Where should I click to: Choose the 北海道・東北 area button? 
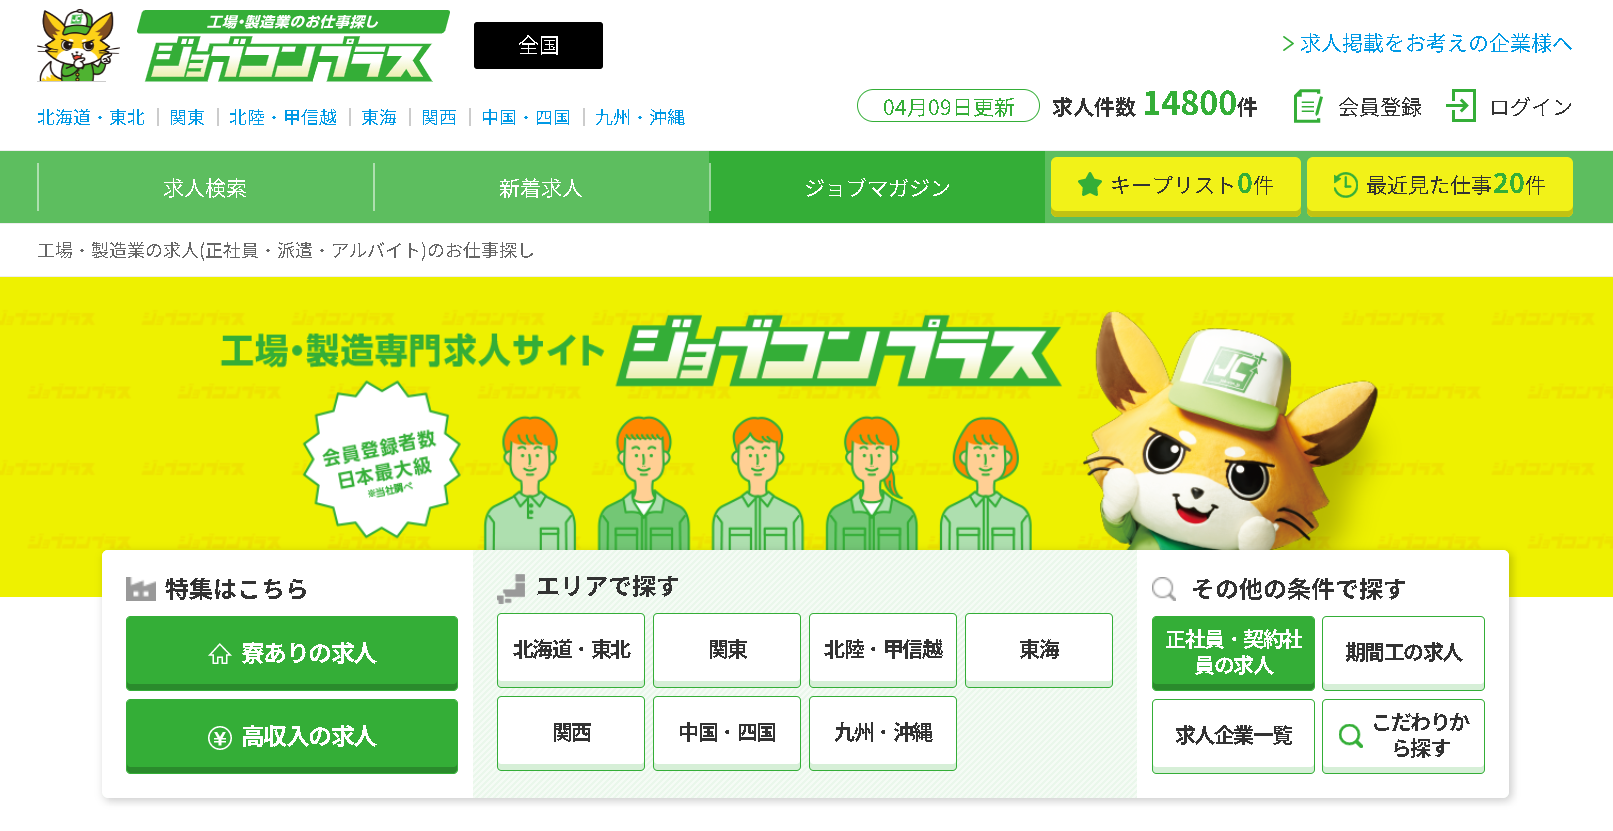point(571,650)
